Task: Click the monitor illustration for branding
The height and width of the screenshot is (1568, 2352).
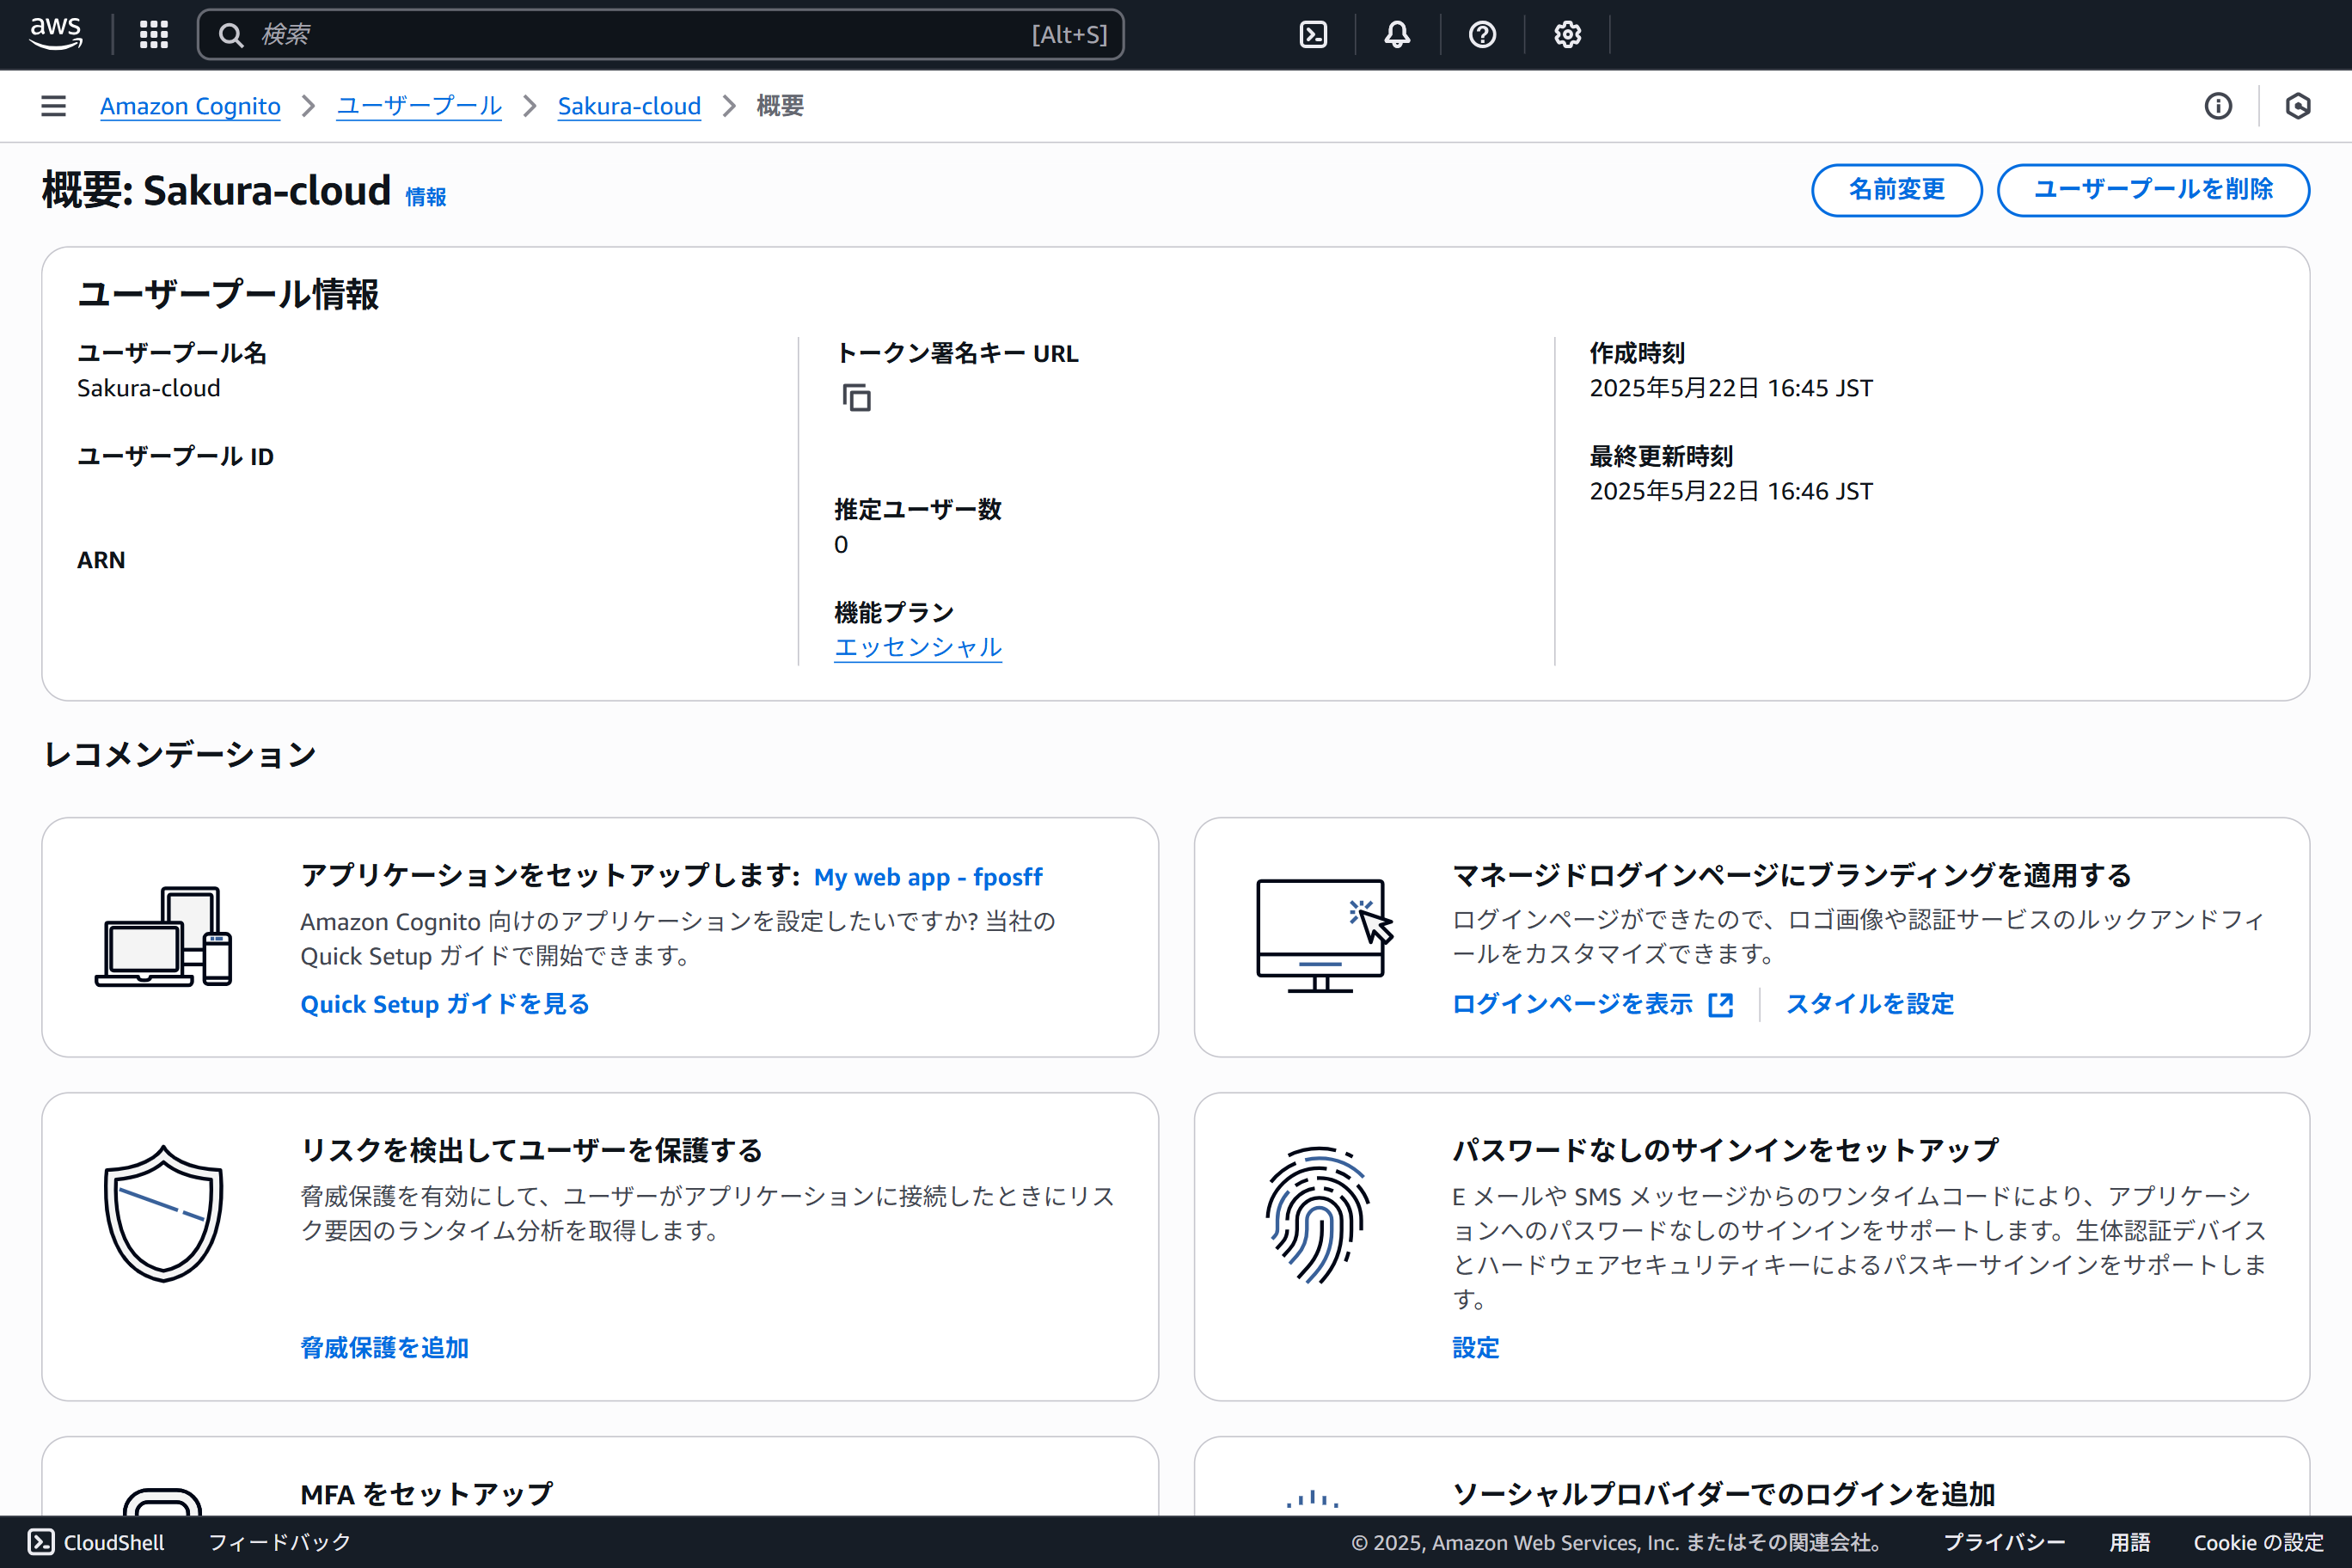Action: (x=1324, y=936)
